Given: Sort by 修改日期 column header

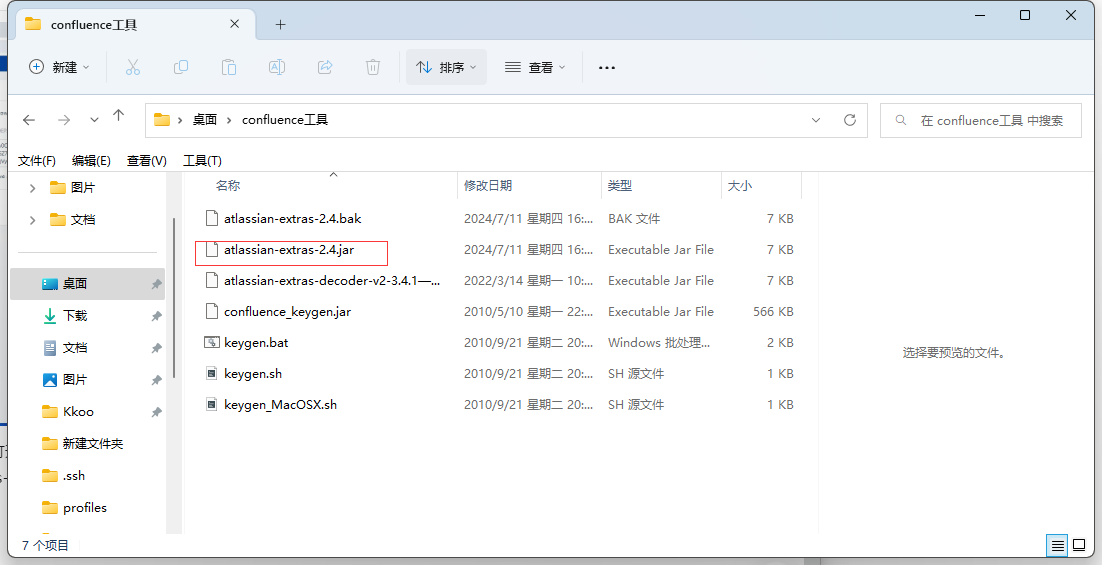Looking at the screenshot, I should pos(488,186).
